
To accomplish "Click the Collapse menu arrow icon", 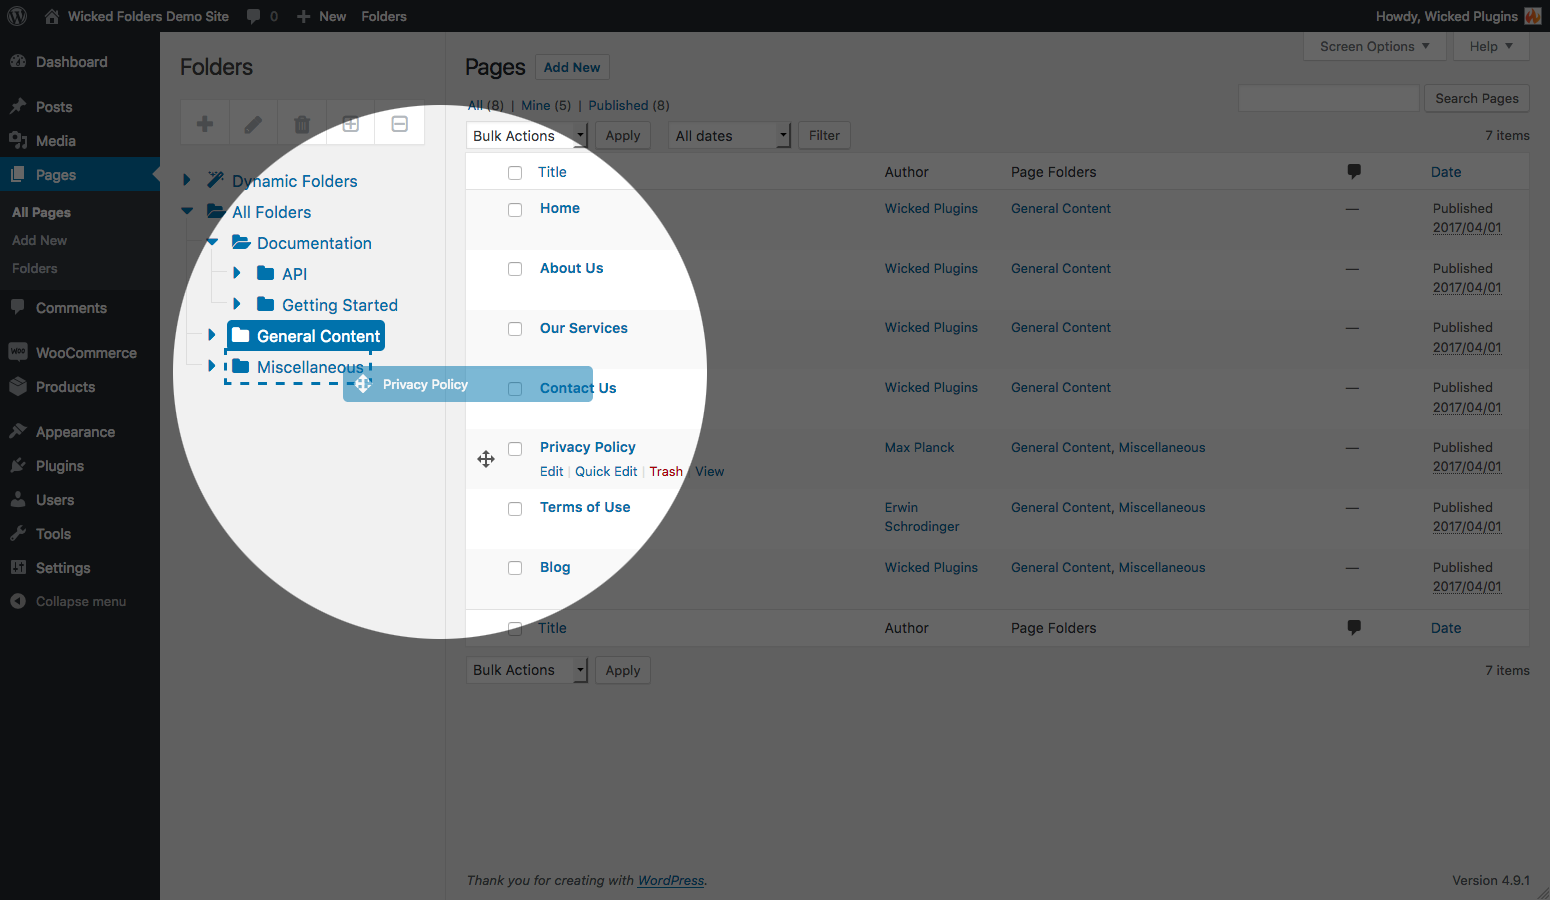I will [18, 601].
